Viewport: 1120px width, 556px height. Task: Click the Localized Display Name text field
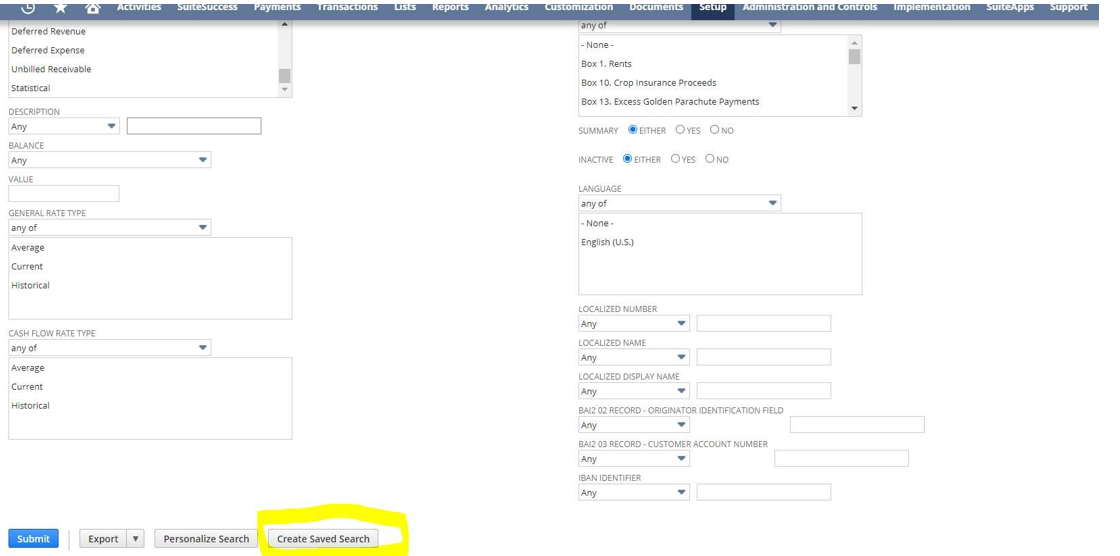(764, 391)
